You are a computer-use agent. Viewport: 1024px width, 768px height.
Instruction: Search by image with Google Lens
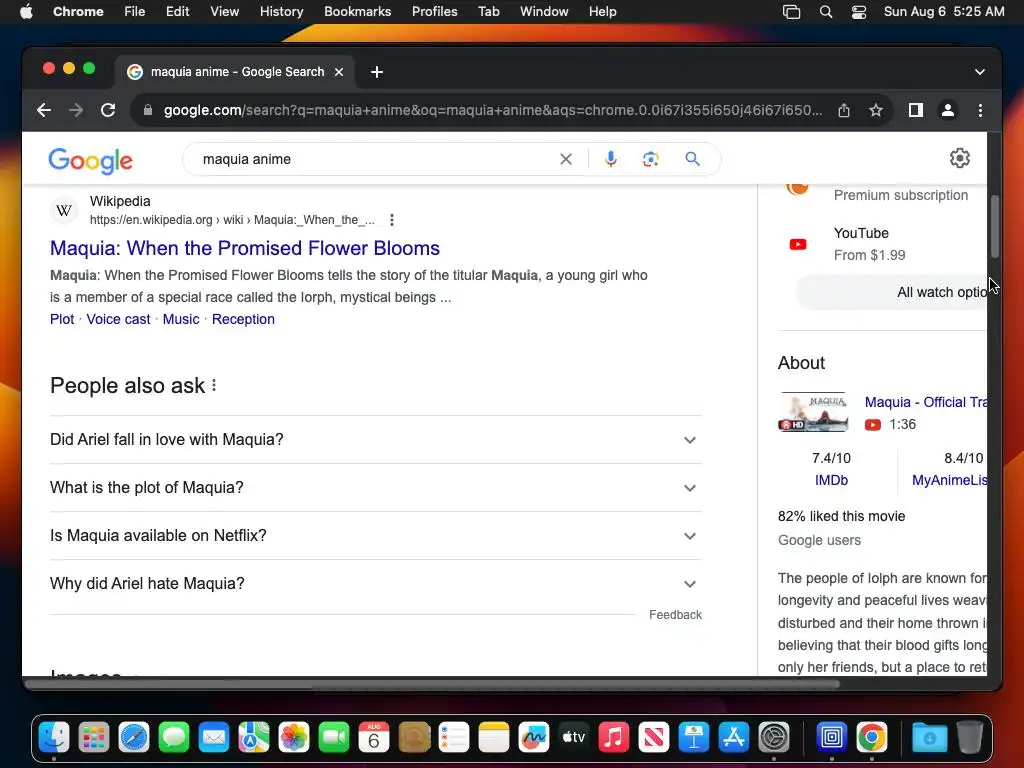pyautogui.click(x=650, y=159)
